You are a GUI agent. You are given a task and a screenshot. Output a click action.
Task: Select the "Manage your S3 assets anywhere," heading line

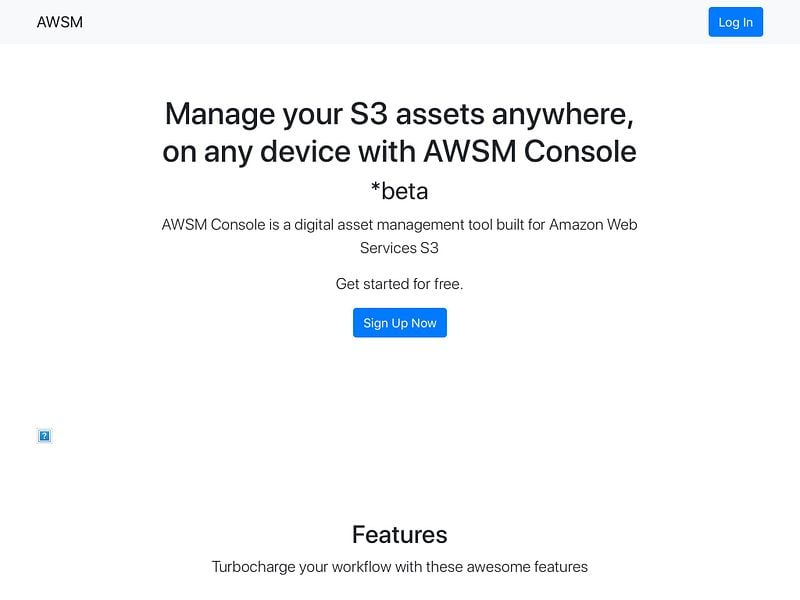pos(399,113)
